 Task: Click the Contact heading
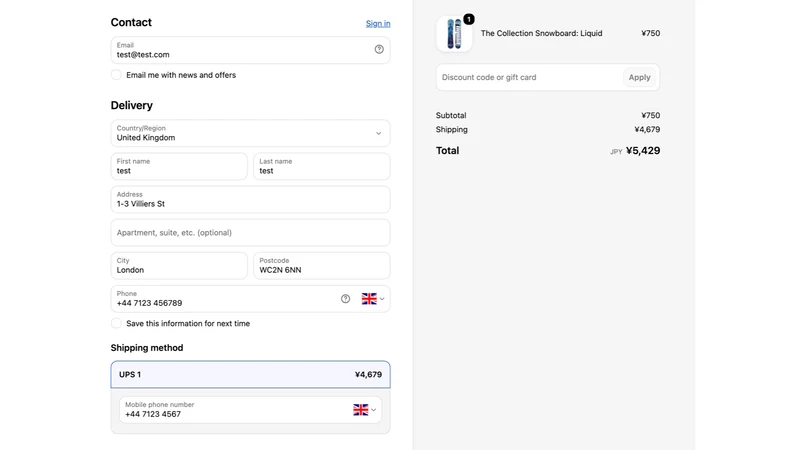pyautogui.click(x=131, y=22)
